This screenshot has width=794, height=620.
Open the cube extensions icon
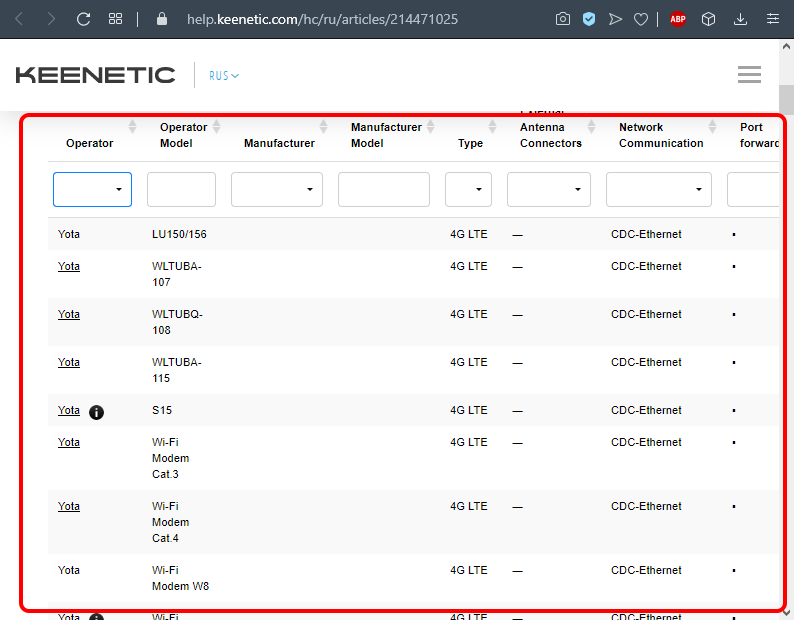point(708,19)
